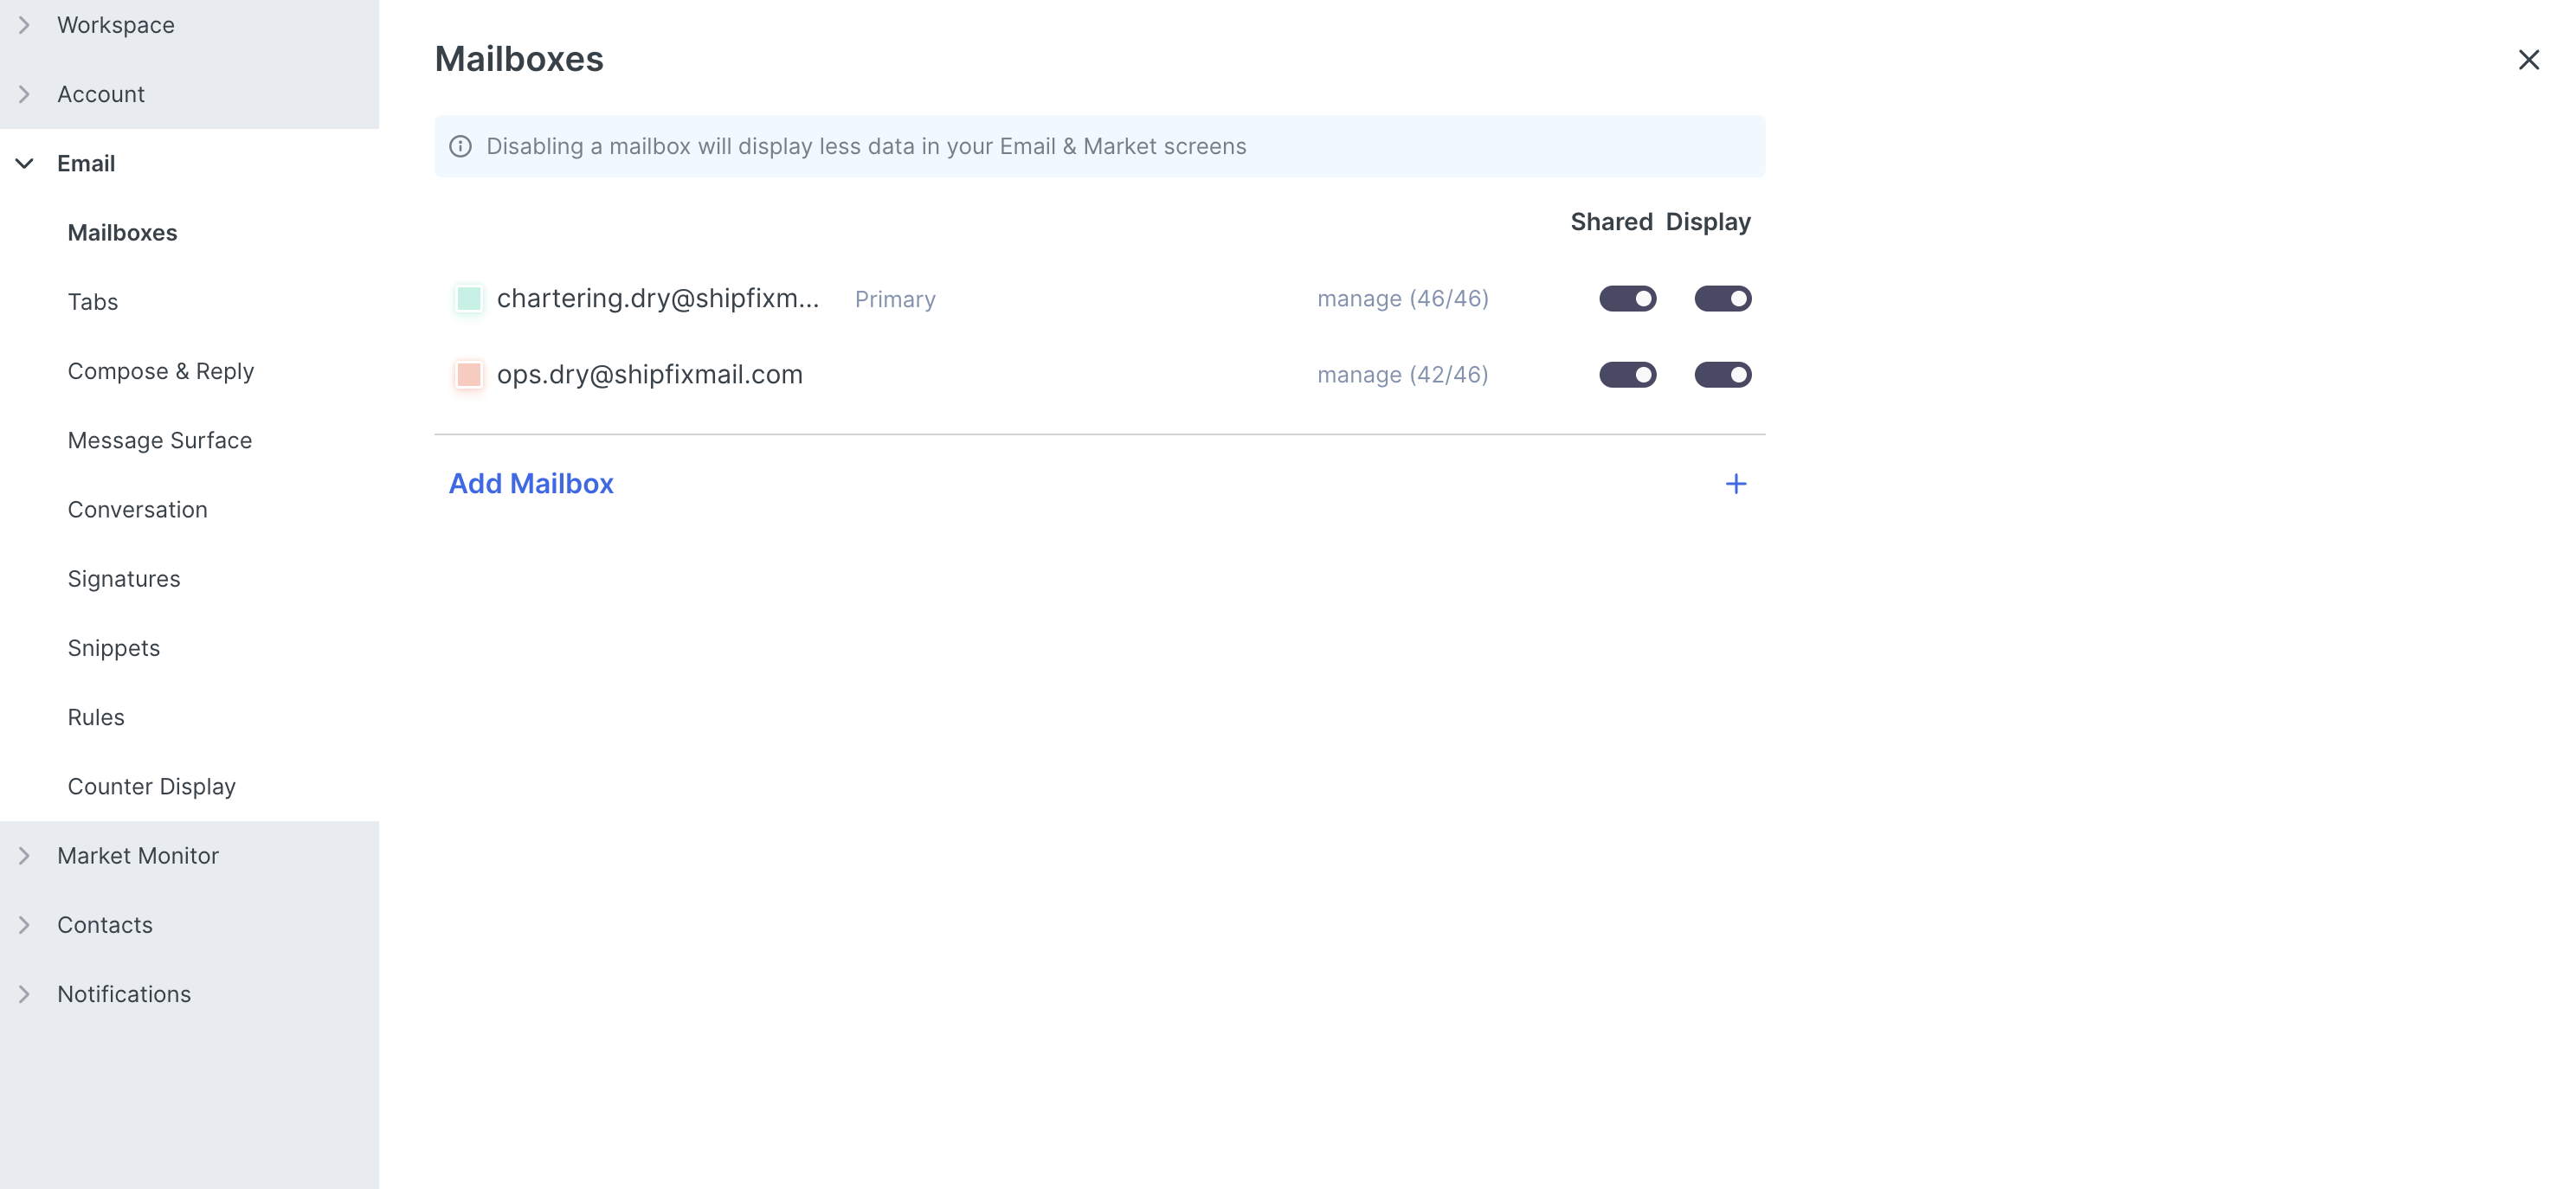Viewport: 2576px width, 1189px height.
Task: Click the plus icon beside Add Mailbox
Action: click(1735, 484)
